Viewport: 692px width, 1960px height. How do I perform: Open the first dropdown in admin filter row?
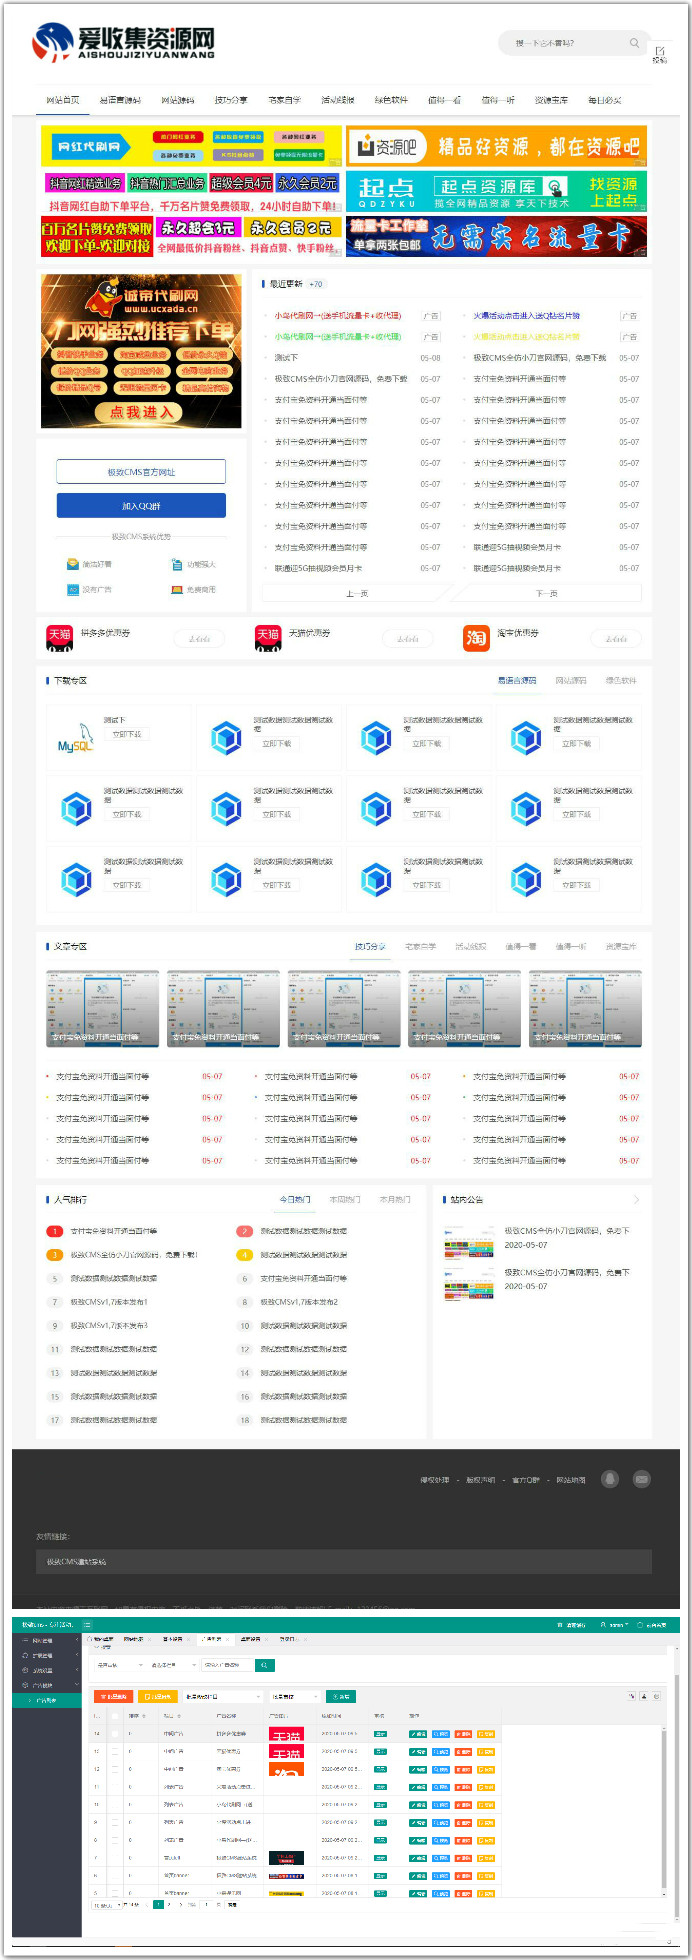click(118, 1665)
